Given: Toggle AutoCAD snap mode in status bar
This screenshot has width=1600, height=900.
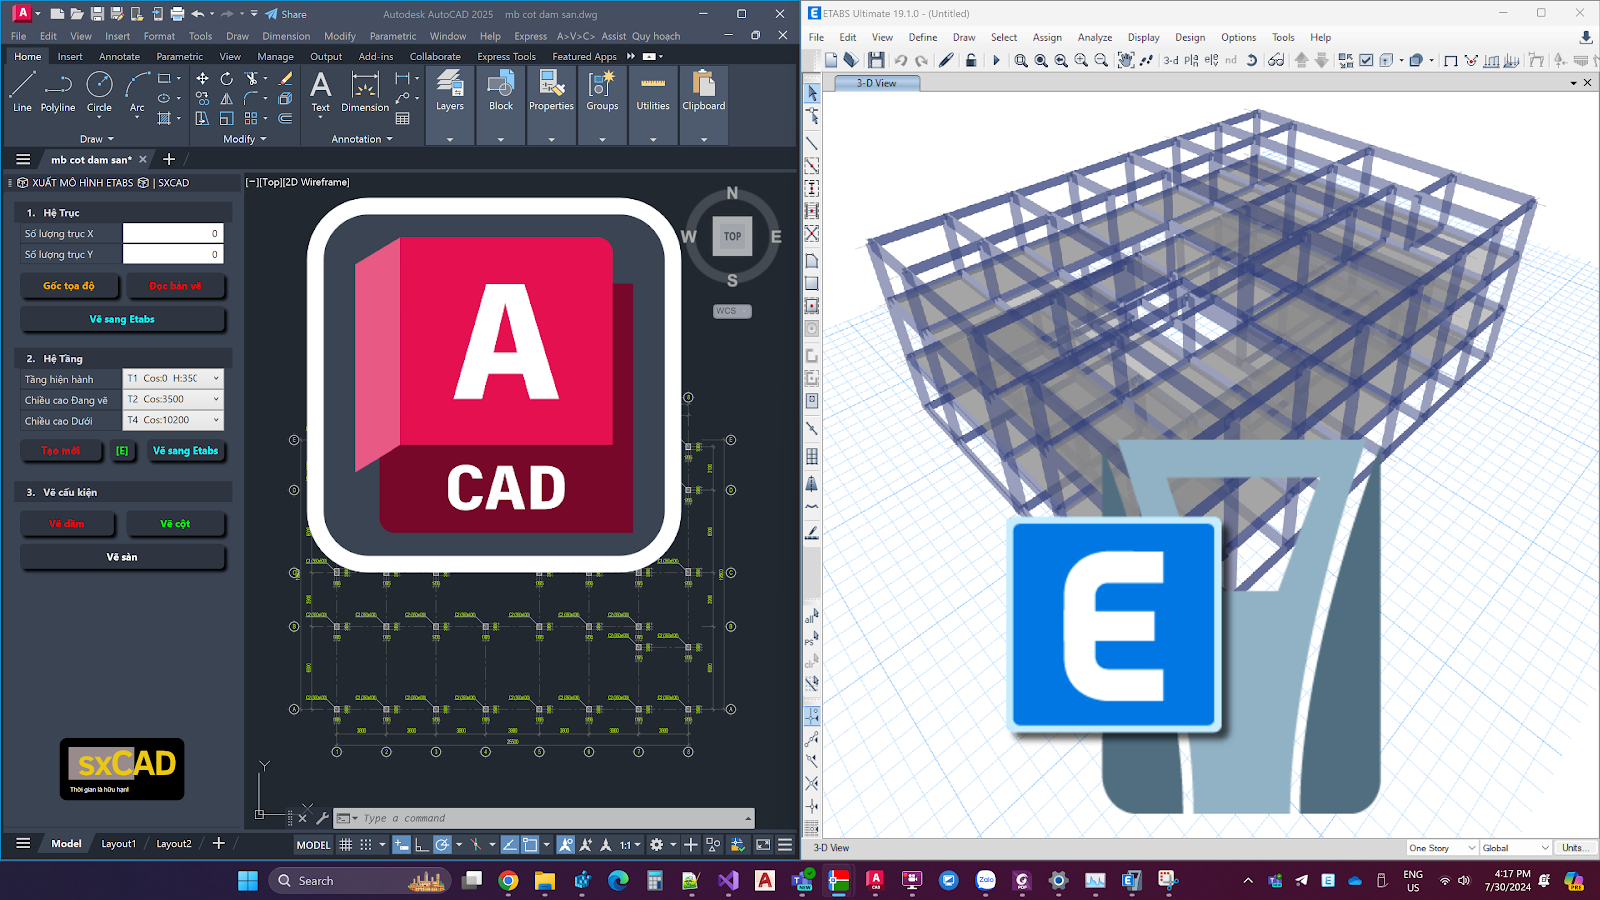Looking at the screenshot, I should [x=366, y=844].
